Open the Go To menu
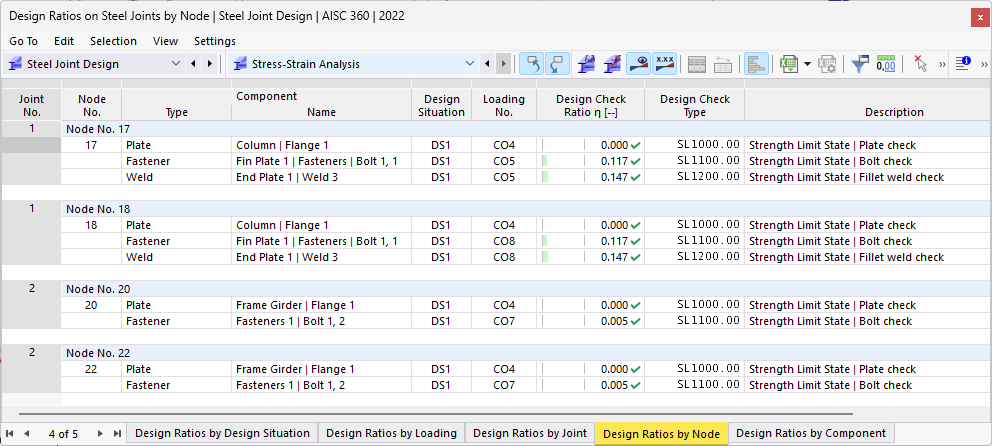This screenshot has height=446, width=992. [x=23, y=41]
